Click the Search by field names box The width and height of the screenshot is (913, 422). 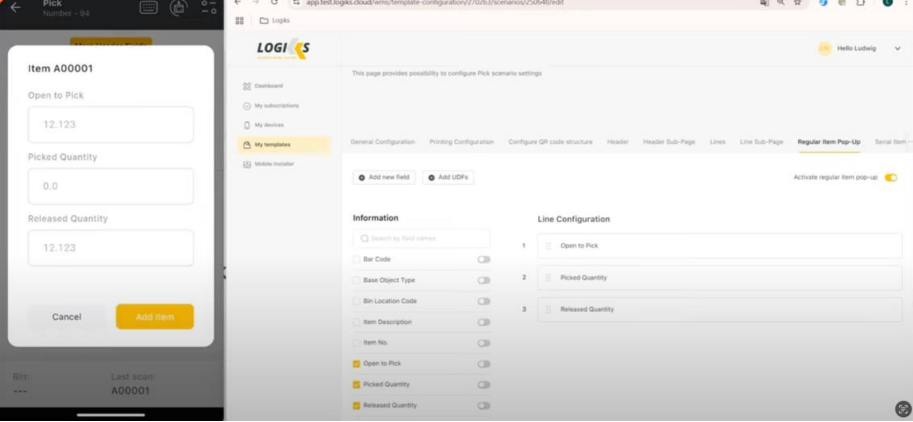422,239
